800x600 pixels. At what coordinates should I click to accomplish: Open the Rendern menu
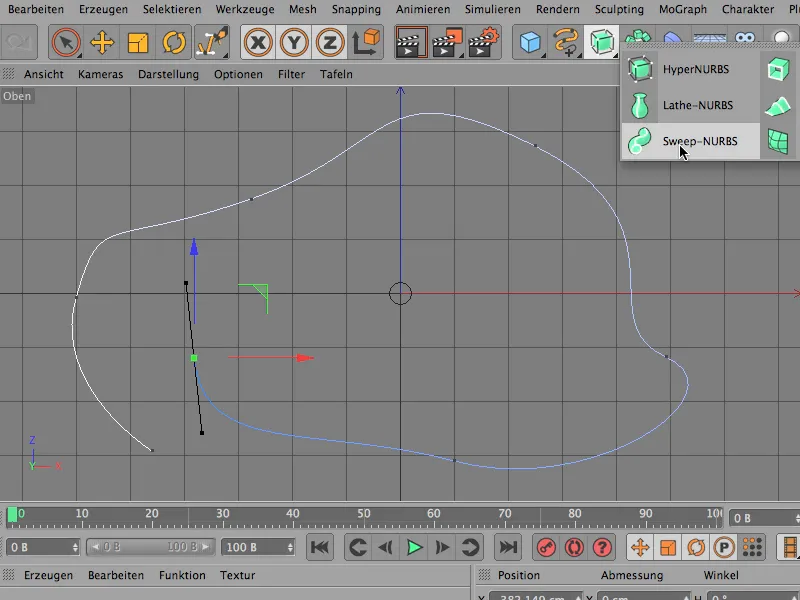(x=558, y=9)
